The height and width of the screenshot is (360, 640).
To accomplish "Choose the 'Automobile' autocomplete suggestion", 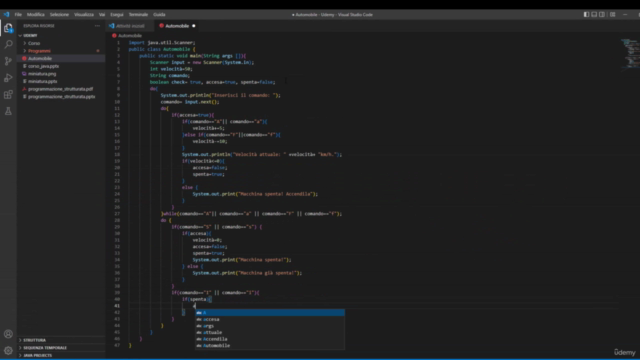I will [270, 345].
